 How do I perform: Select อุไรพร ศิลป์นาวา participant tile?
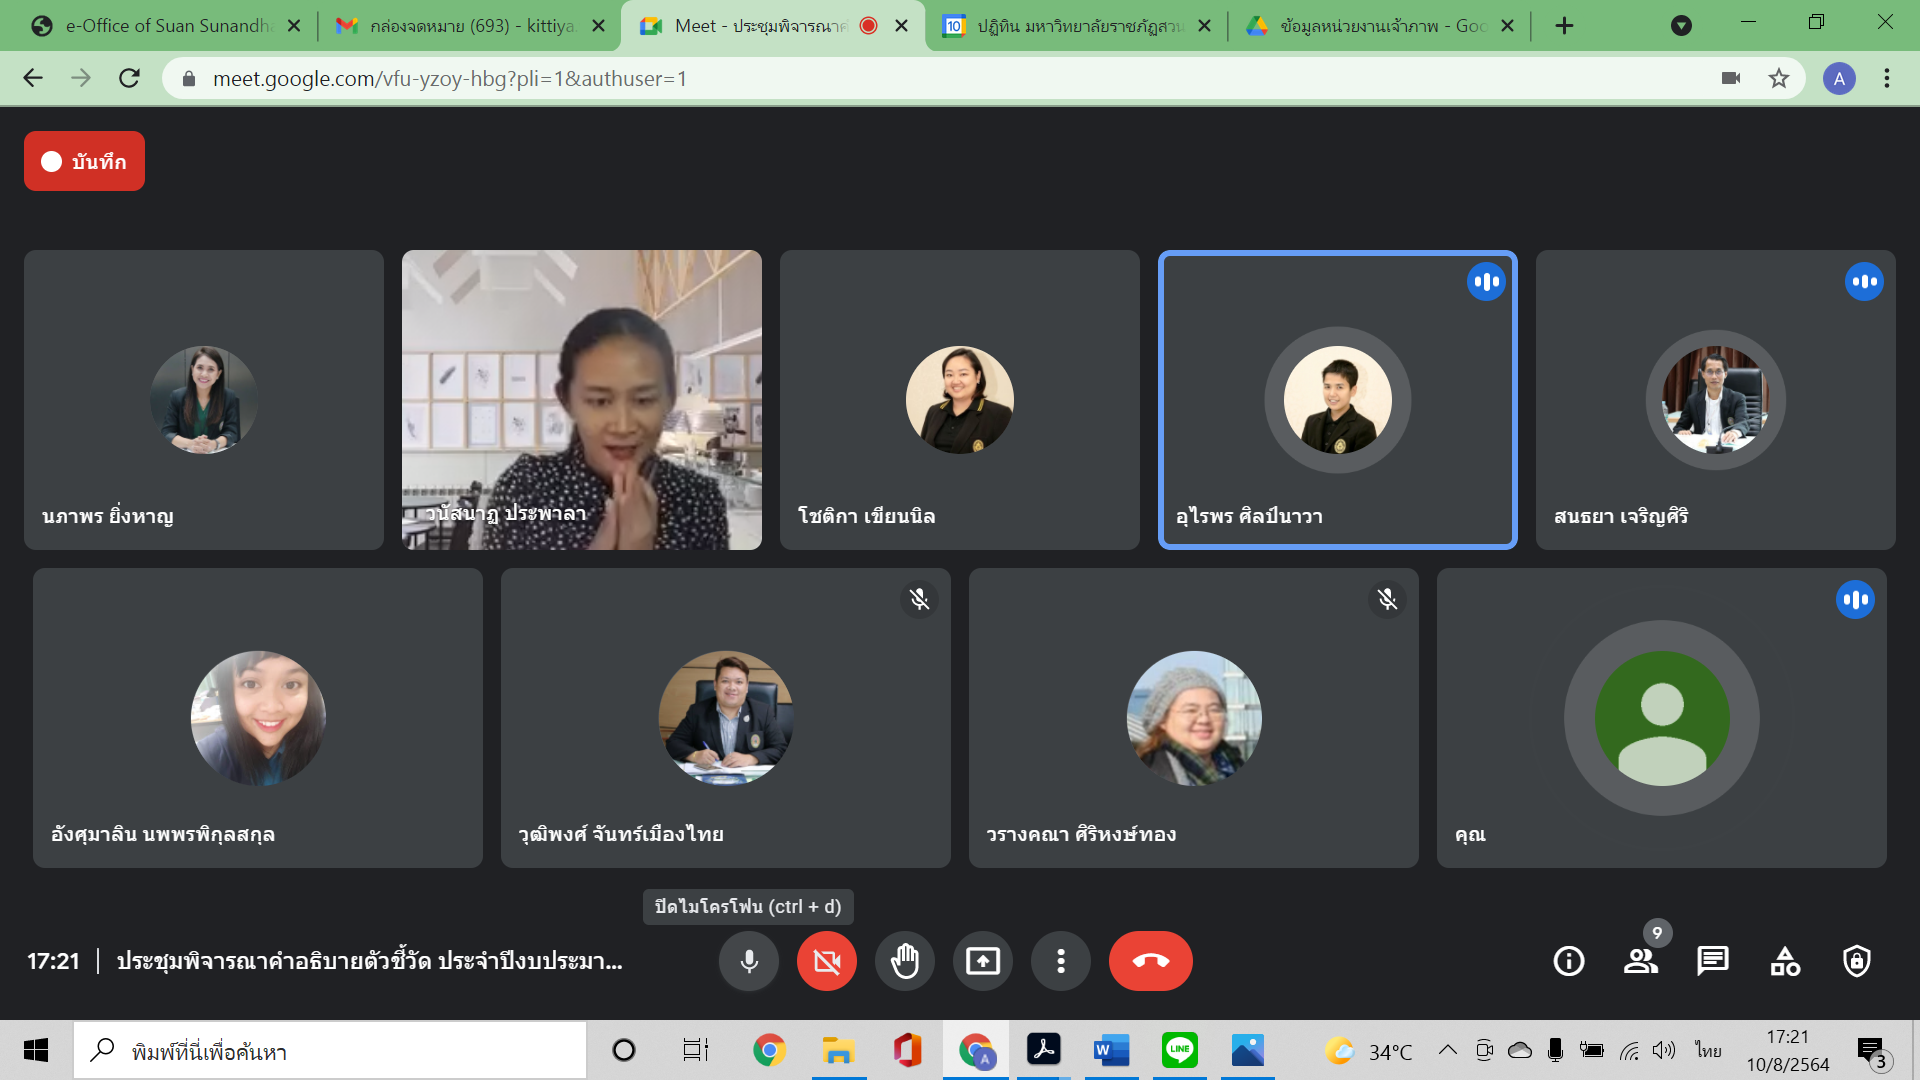[1337, 400]
